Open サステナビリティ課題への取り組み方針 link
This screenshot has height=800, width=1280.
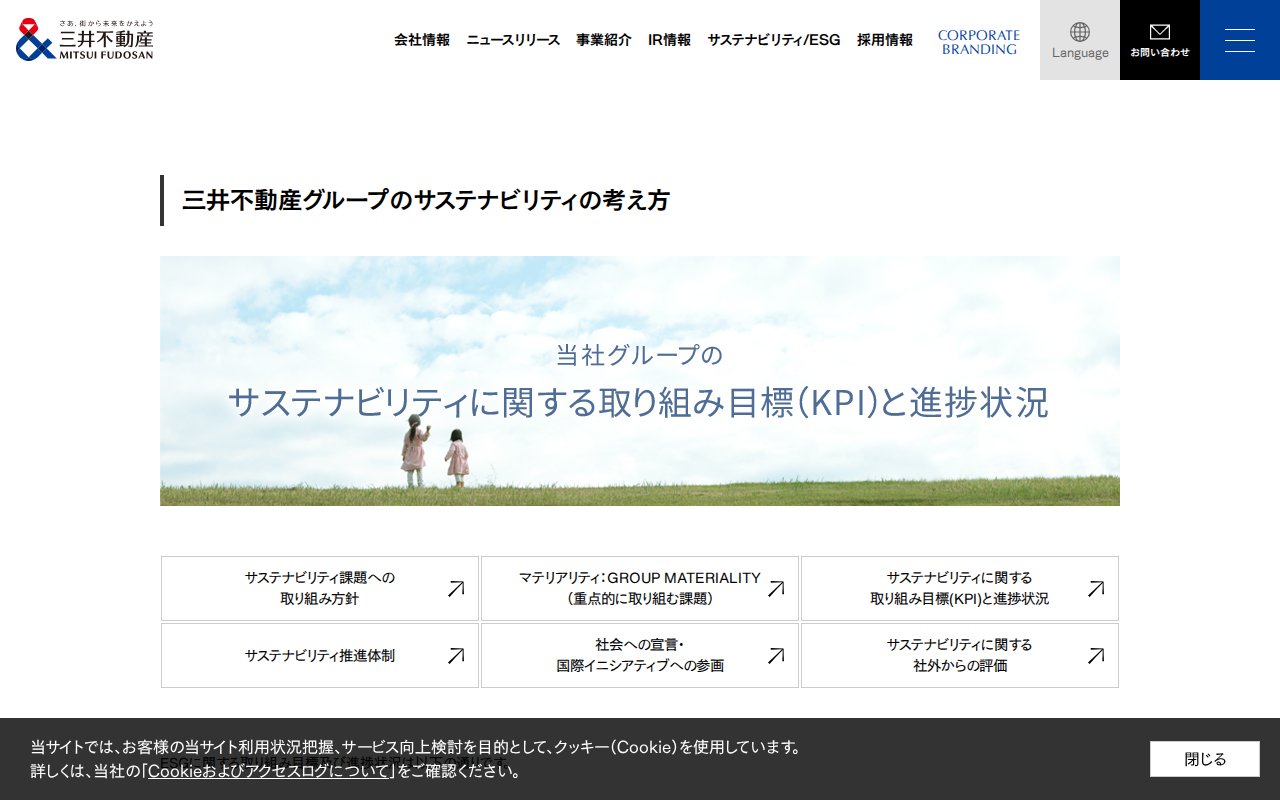tap(320, 588)
